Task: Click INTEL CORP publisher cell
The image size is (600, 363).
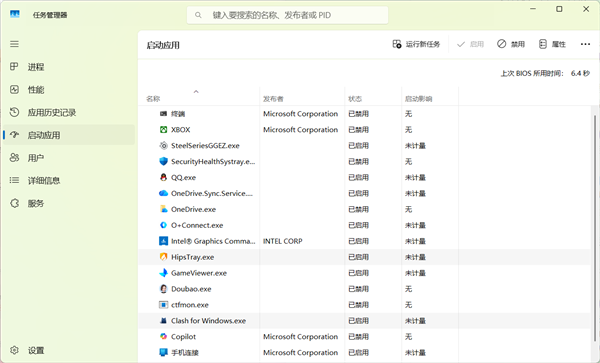Action: (282, 241)
